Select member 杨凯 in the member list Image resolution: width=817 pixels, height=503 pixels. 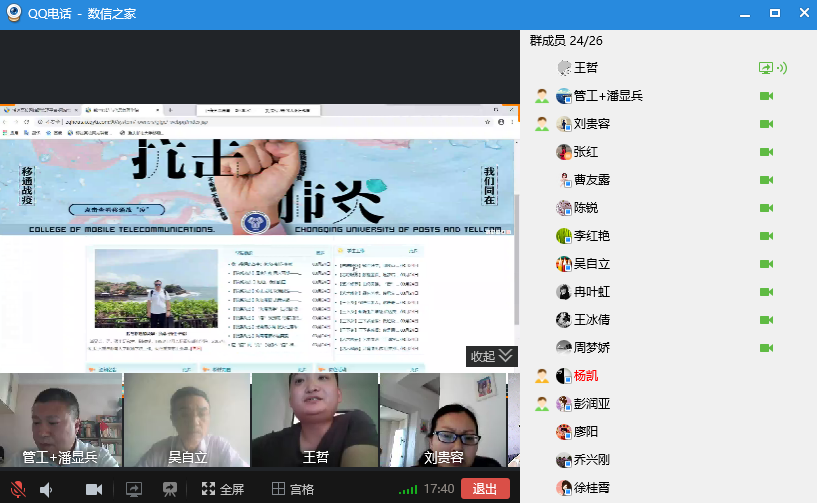585,376
